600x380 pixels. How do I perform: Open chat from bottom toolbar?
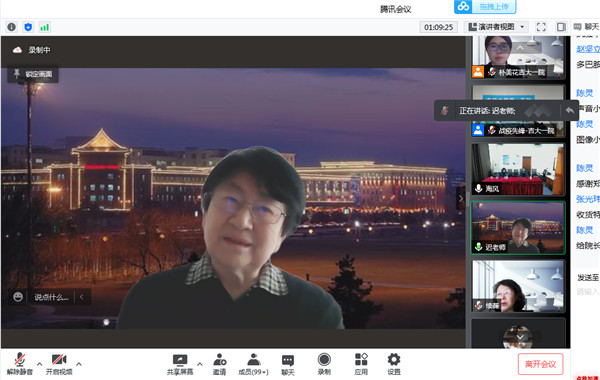[x=288, y=364]
